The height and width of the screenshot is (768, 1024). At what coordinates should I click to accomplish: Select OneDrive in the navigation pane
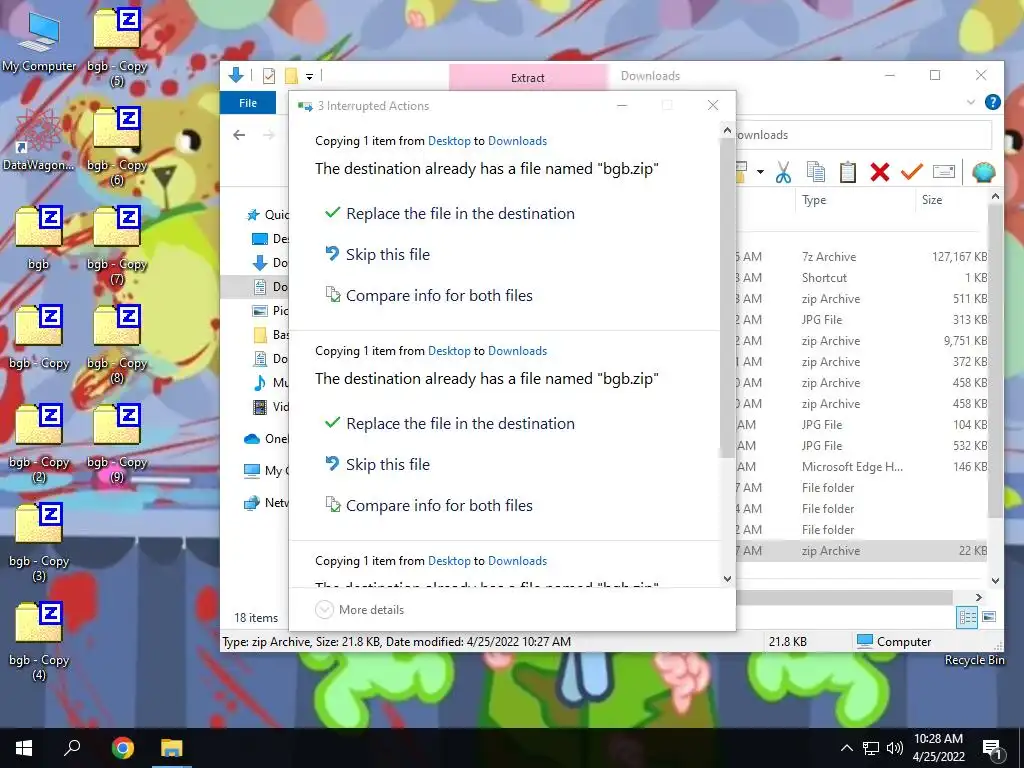(266, 439)
